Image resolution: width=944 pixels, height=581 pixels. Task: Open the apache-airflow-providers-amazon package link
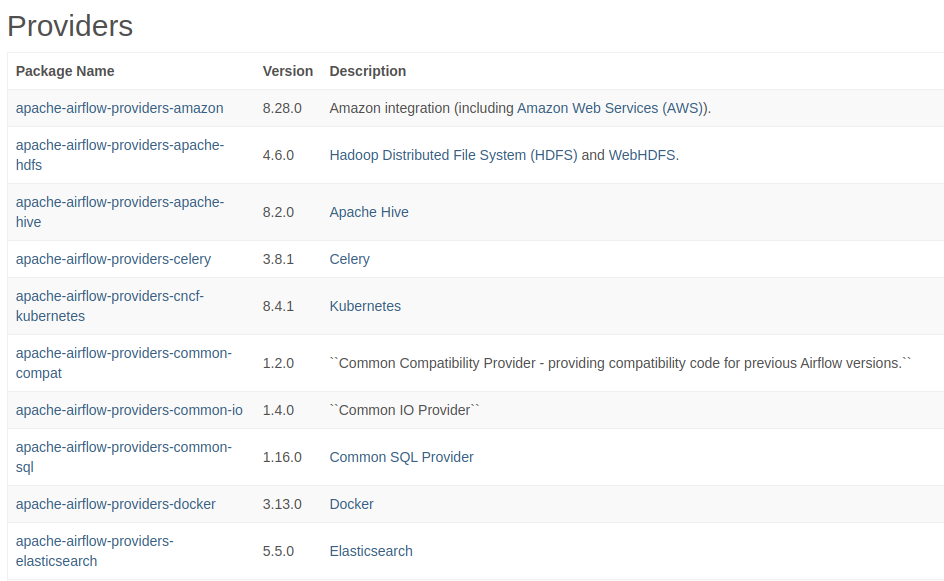119,108
